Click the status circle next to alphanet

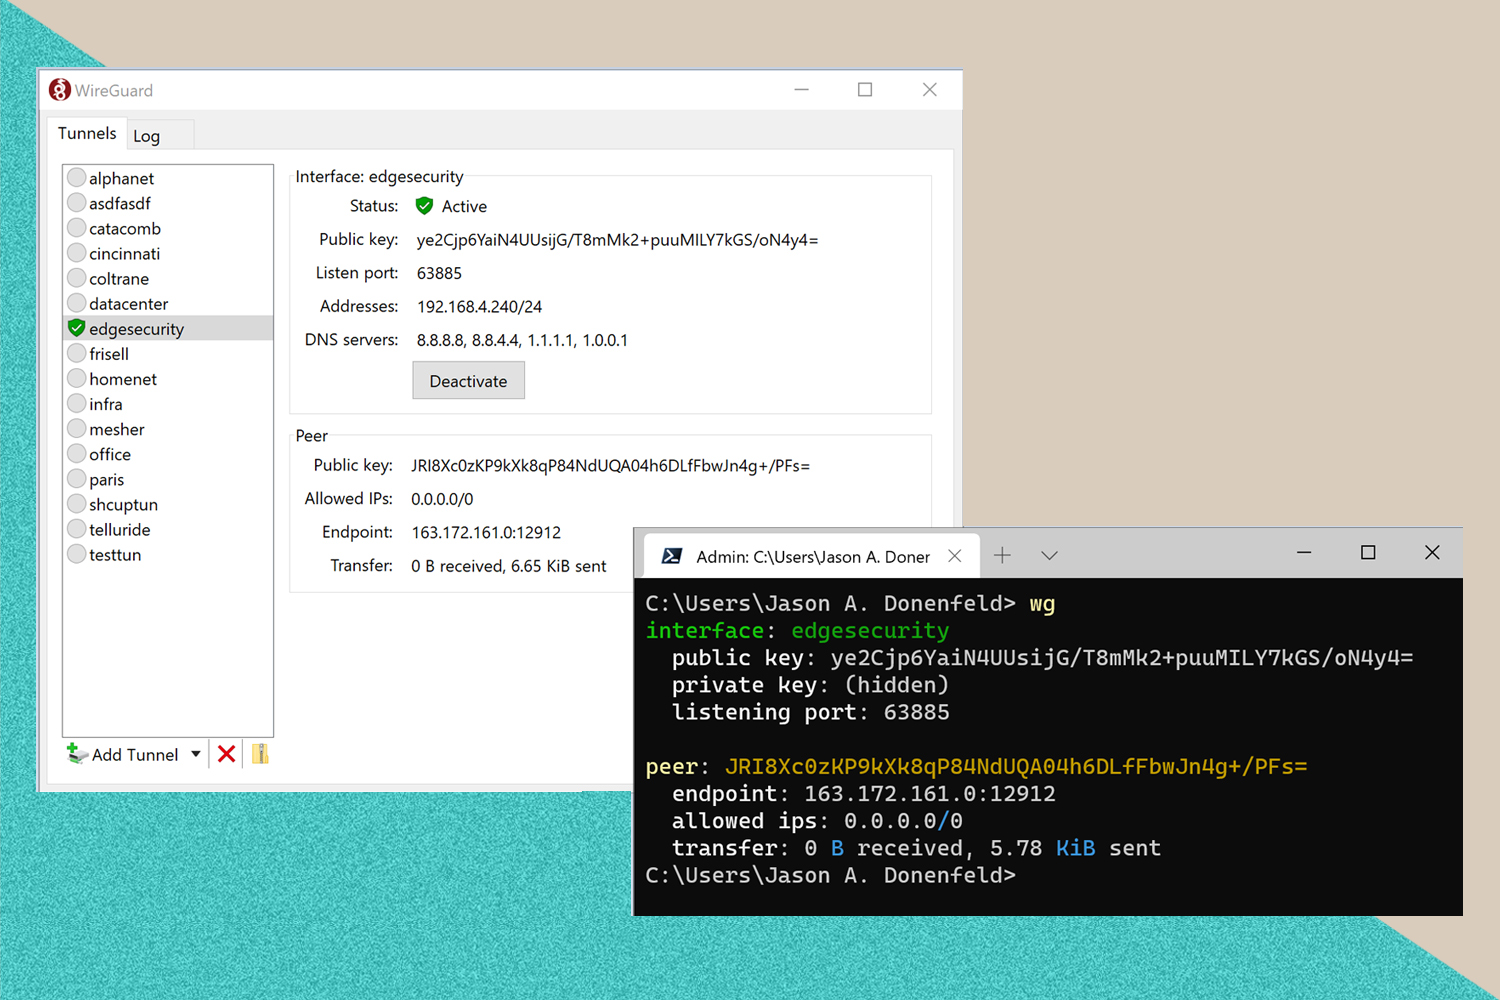[76, 178]
